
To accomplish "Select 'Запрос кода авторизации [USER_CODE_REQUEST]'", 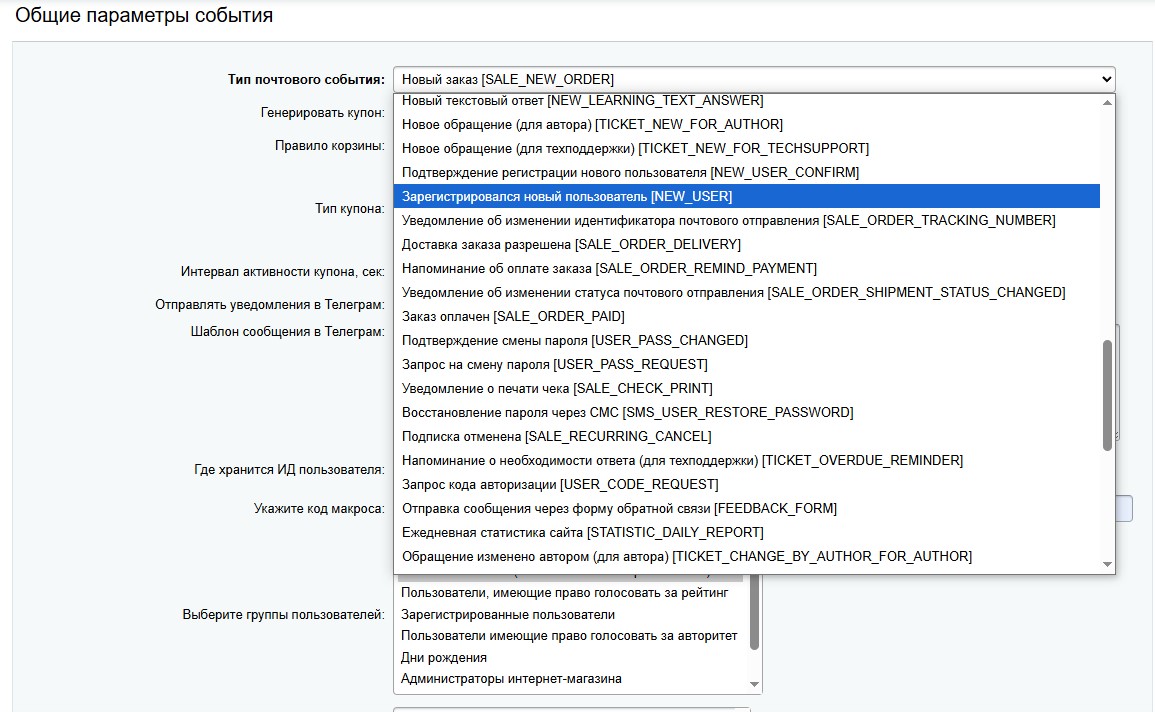I will pos(559,484).
